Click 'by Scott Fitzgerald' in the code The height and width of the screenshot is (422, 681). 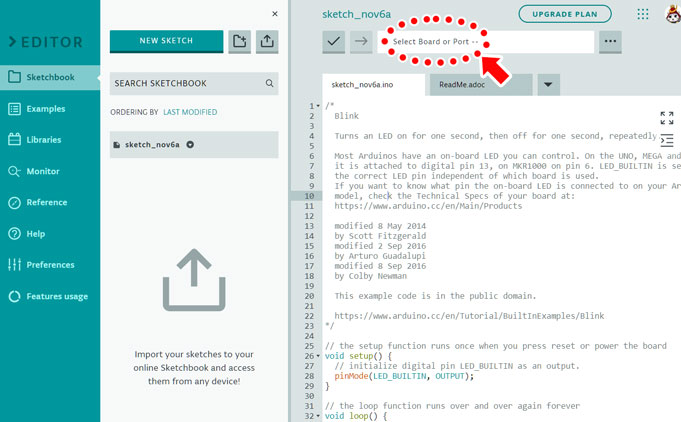[x=380, y=236]
